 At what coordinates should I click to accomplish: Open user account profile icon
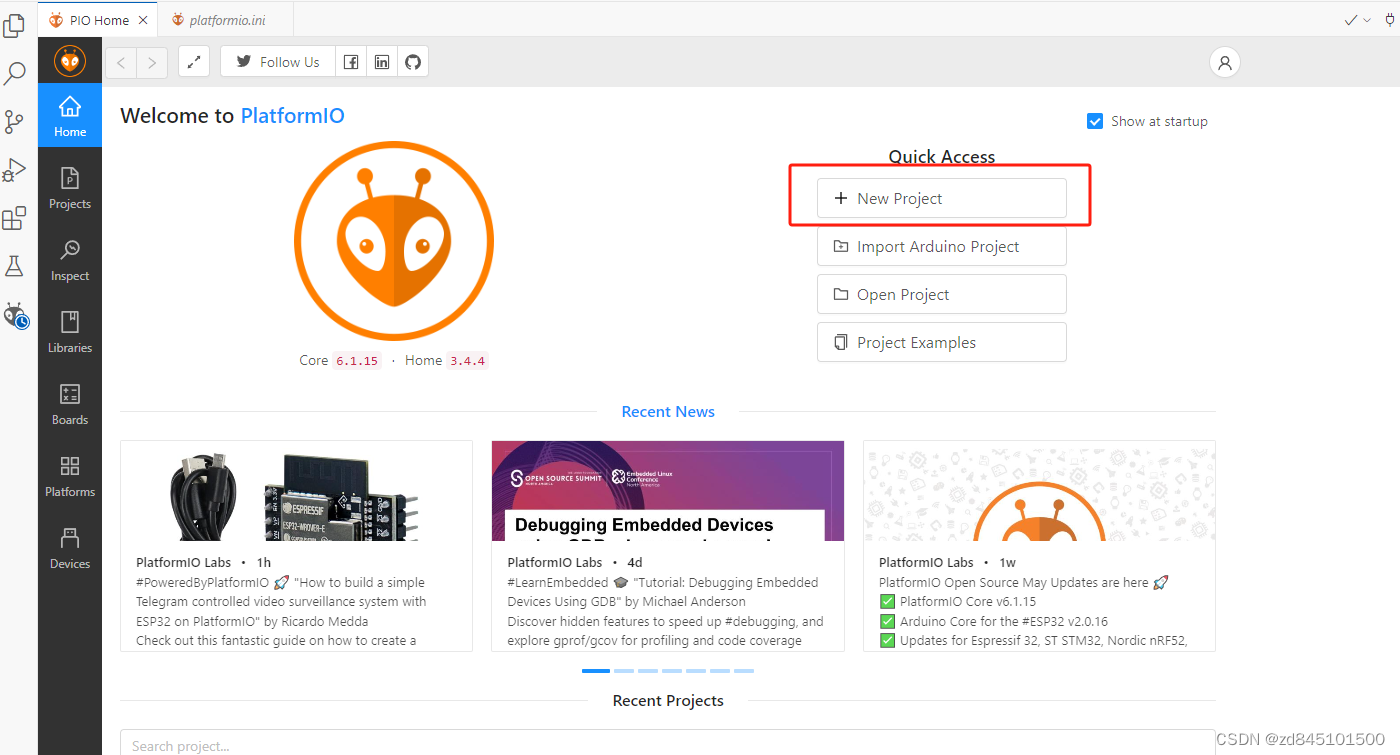(1224, 62)
